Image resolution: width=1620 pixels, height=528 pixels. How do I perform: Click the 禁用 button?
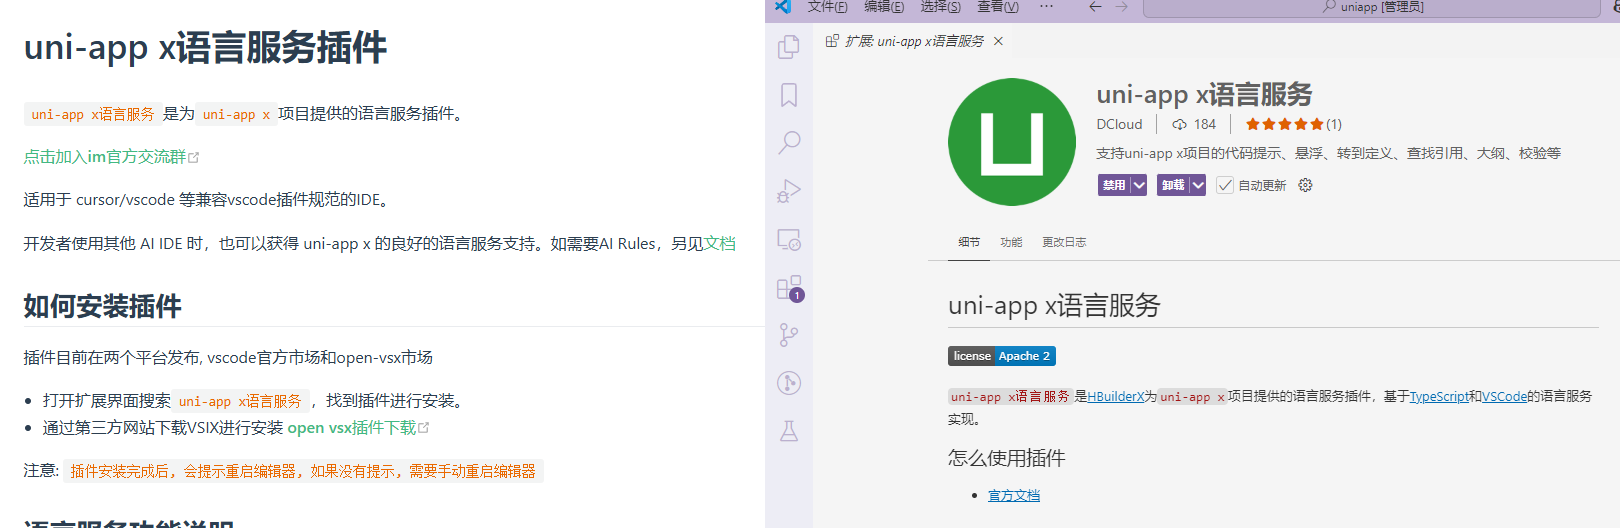(x=1114, y=185)
